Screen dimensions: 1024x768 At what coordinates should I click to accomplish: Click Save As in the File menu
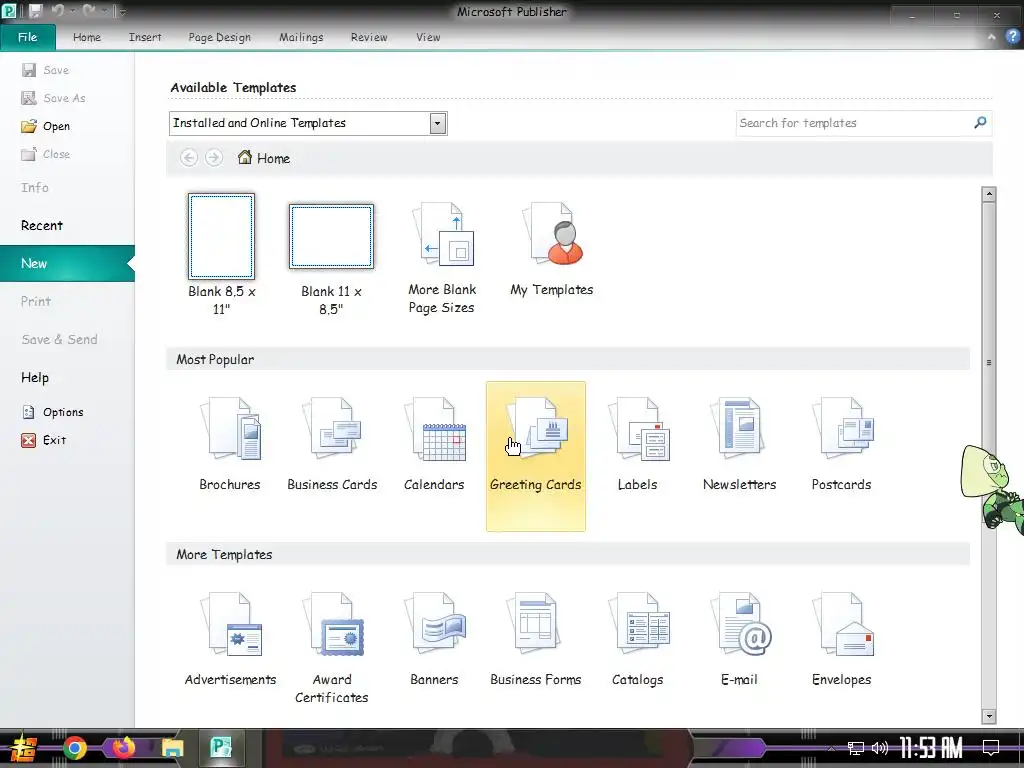[54, 98]
